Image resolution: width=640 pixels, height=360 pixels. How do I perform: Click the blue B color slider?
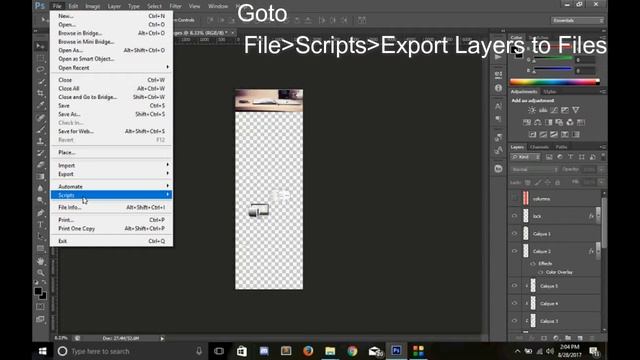tap(553, 70)
